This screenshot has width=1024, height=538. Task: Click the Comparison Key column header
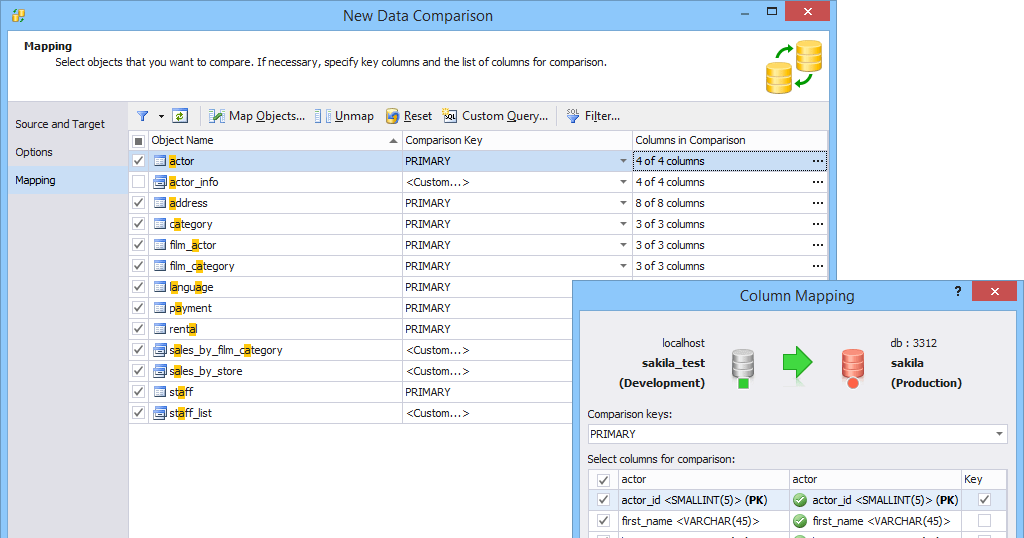coord(517,140)
